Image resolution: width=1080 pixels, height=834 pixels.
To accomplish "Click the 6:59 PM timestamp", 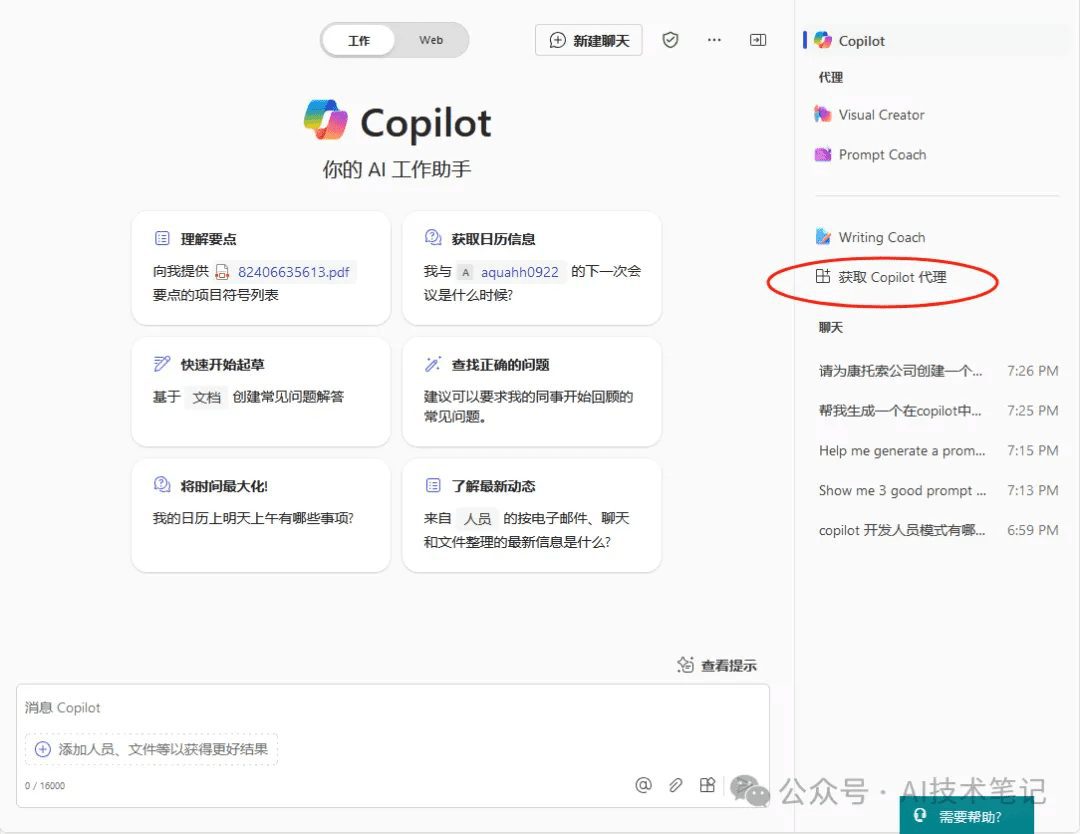I will point(1032,530).
